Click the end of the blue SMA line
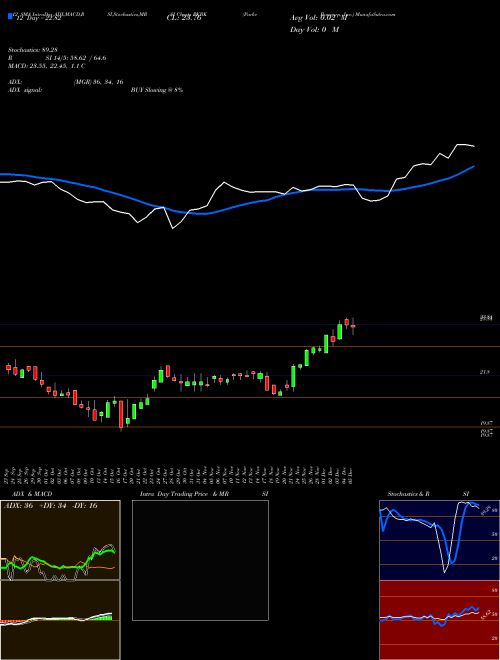Screen dimensions: 500x660 (x=474, y=166)
